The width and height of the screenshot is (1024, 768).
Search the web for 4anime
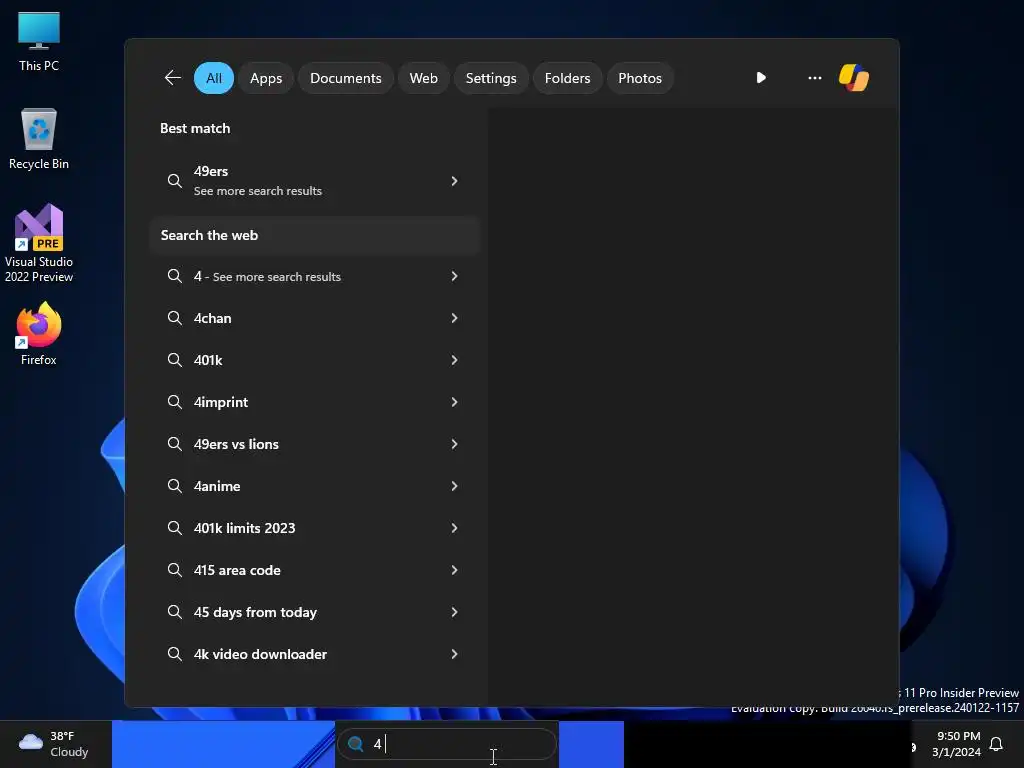coord(315,486)
